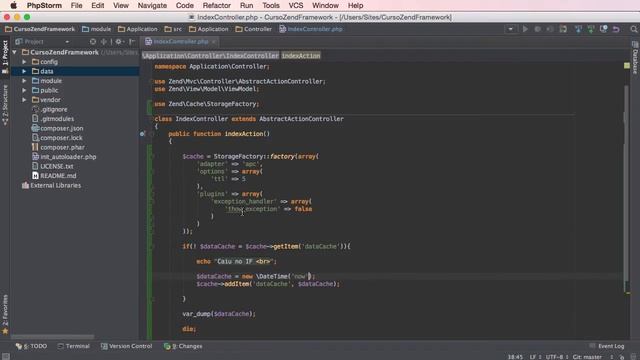640x360 pixels.
Task: Open the Changes tool window
Action: pyautogui.click(x=183, y=346)
